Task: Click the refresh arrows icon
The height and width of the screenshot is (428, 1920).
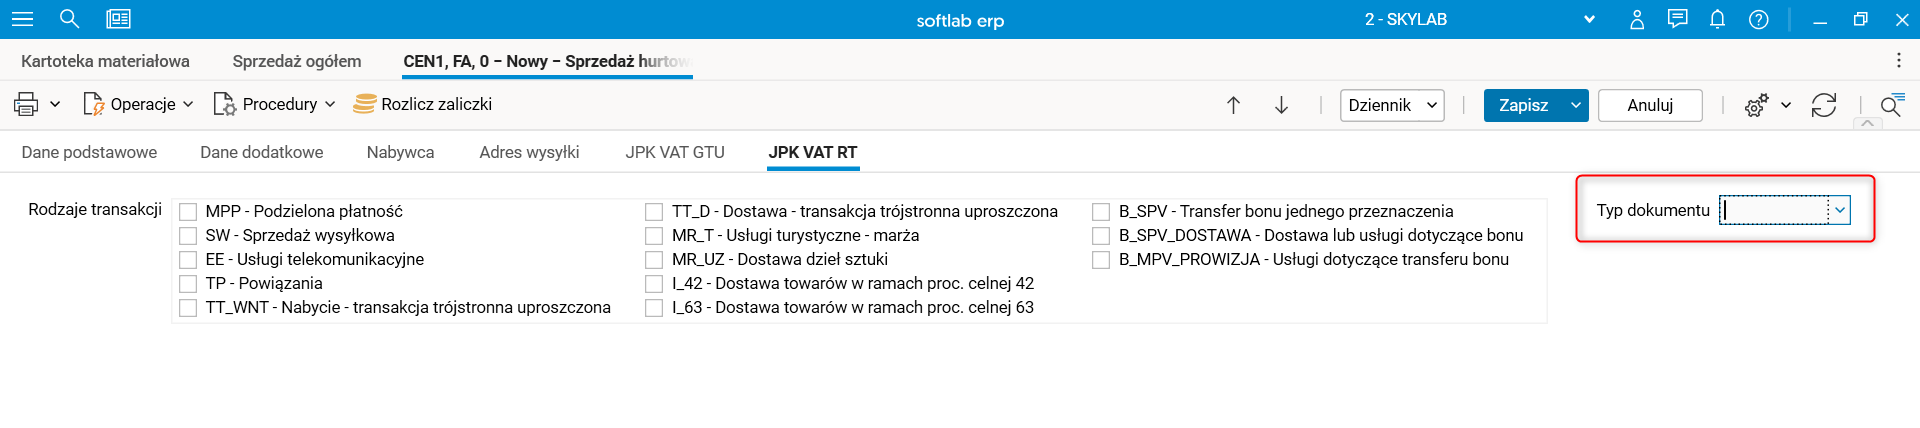Action: click(1823, 105)
